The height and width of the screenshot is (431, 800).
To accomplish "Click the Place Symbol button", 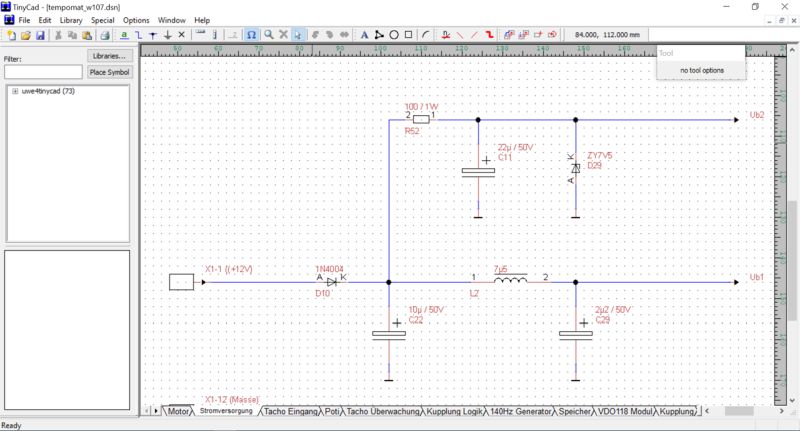I will [109, 72].
